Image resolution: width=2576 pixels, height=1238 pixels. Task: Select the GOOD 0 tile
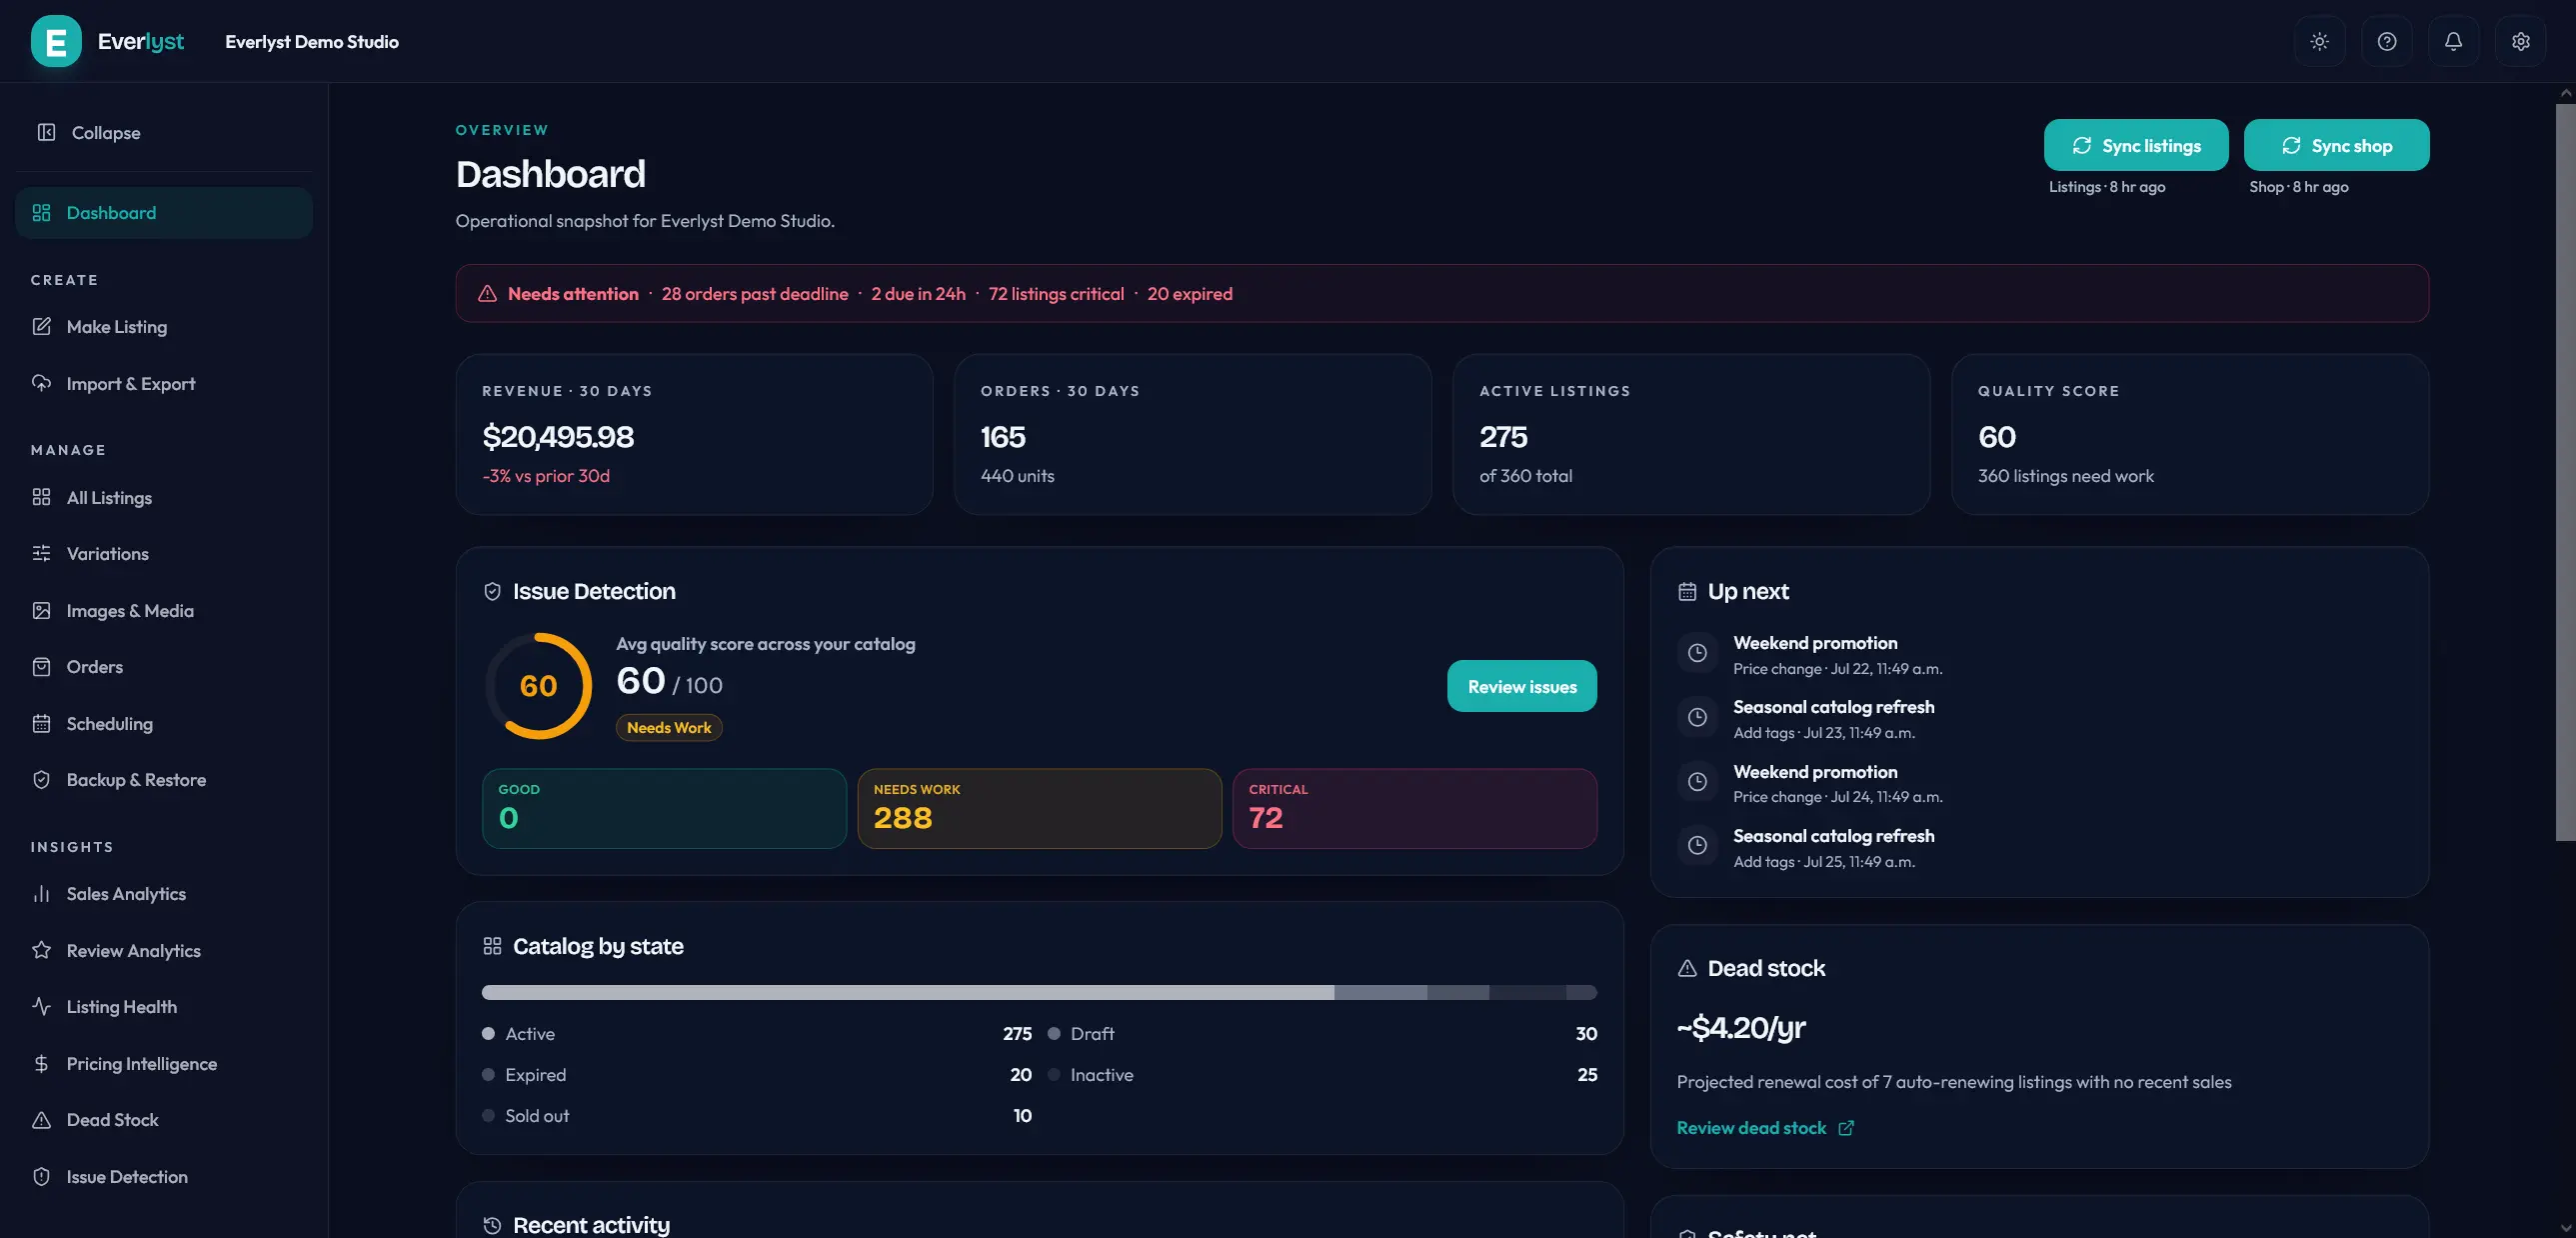[x=664, y=809]
